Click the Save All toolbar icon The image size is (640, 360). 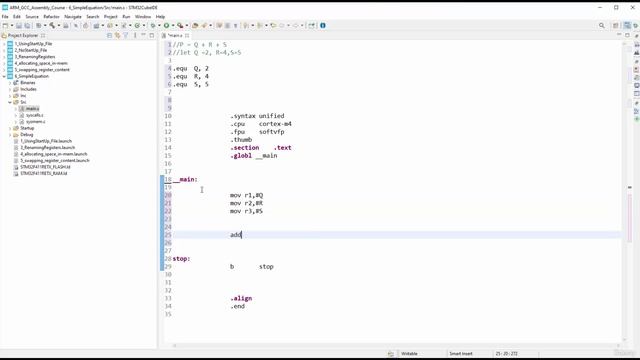tap(27, 25)
